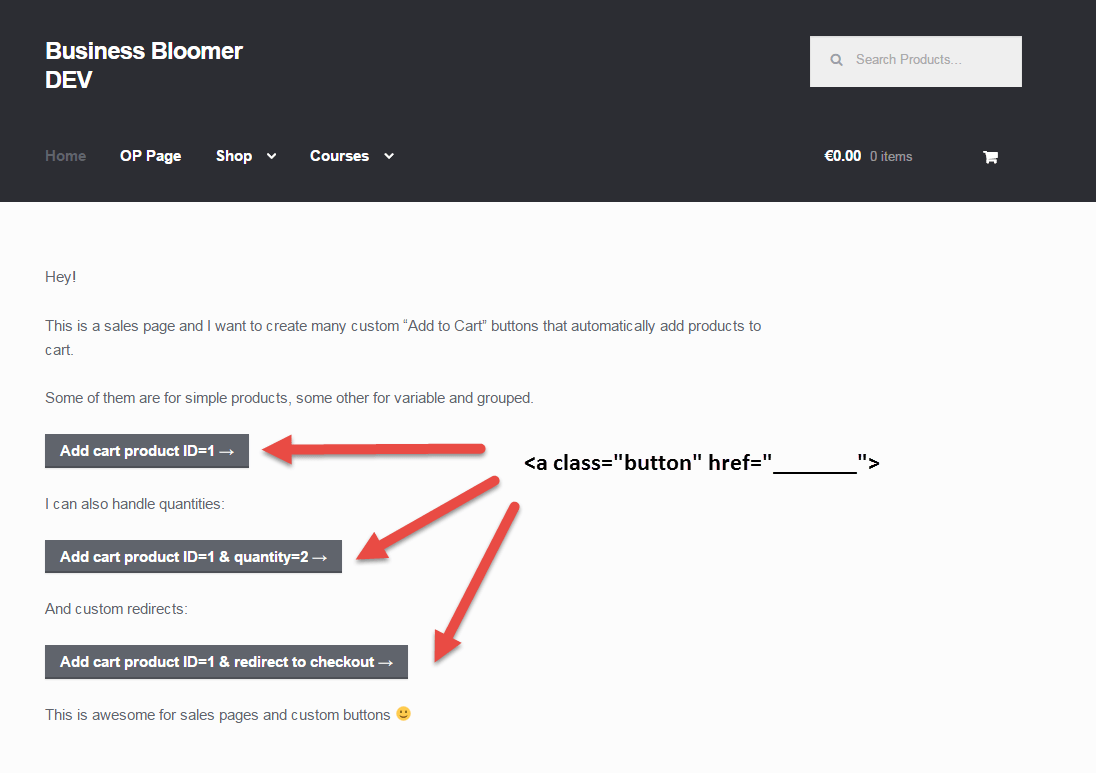Viewport: 1096px width, 773px height.
Task: Select the Courses menu item
Action: coord(339,156)
